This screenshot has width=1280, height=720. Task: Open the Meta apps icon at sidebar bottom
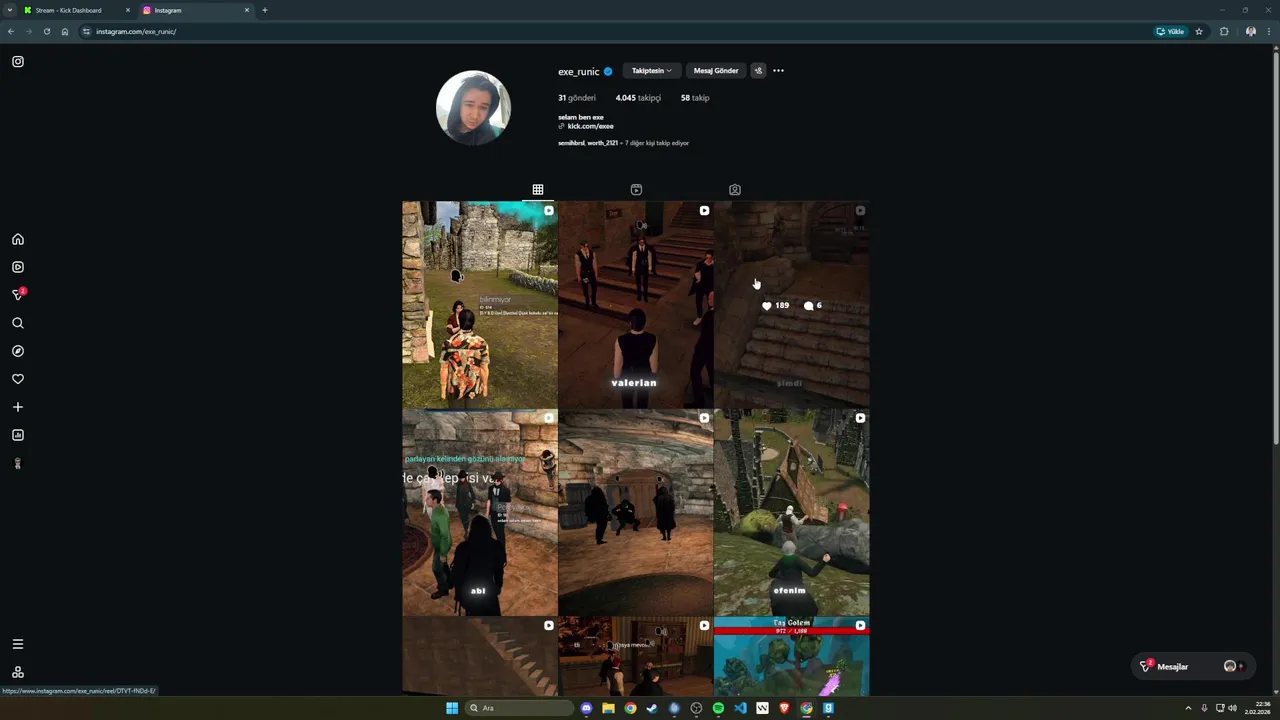point(18,672)
